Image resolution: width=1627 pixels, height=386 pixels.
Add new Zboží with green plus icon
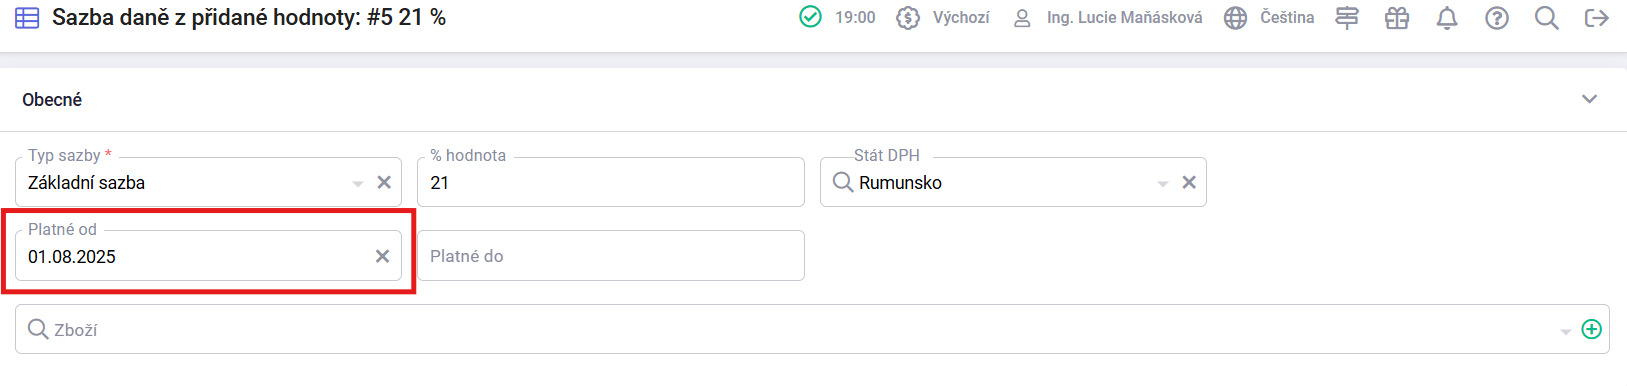click(x=1591, y=329)
